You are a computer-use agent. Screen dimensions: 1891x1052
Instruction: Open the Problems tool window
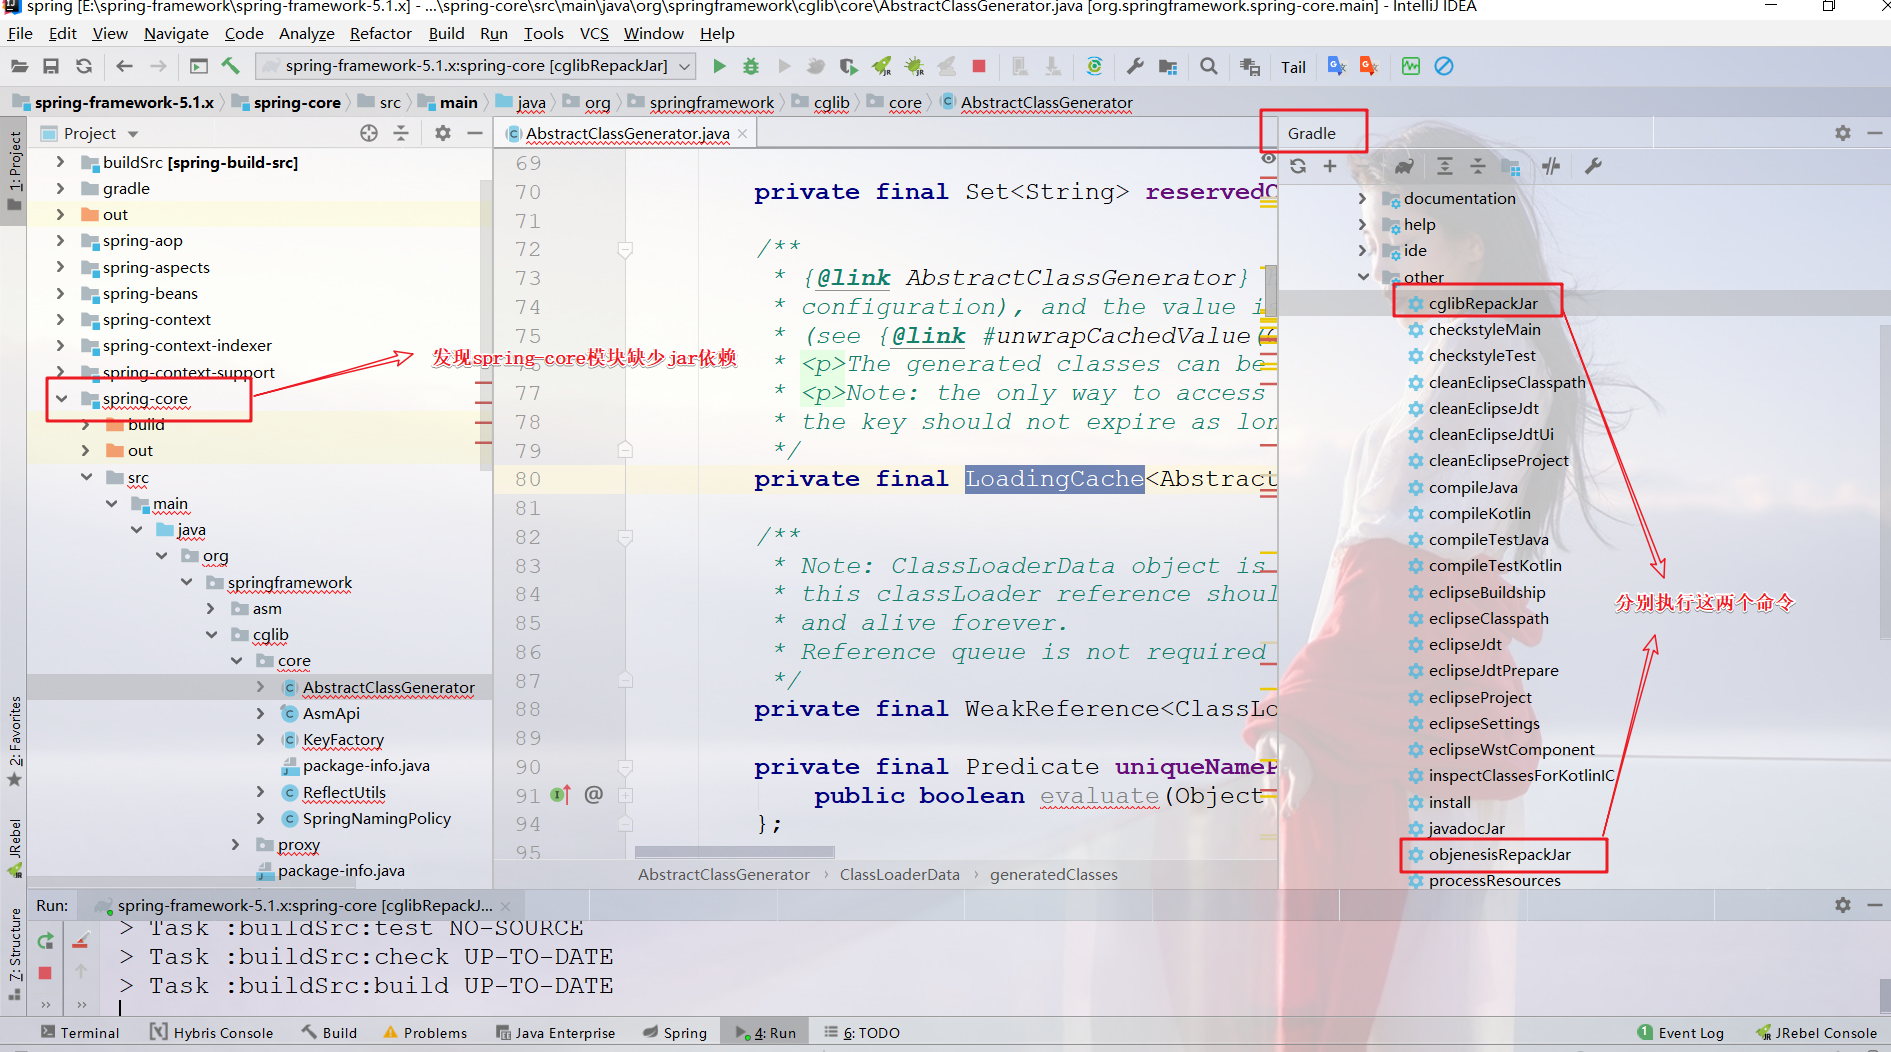(x=425, y=1033)
